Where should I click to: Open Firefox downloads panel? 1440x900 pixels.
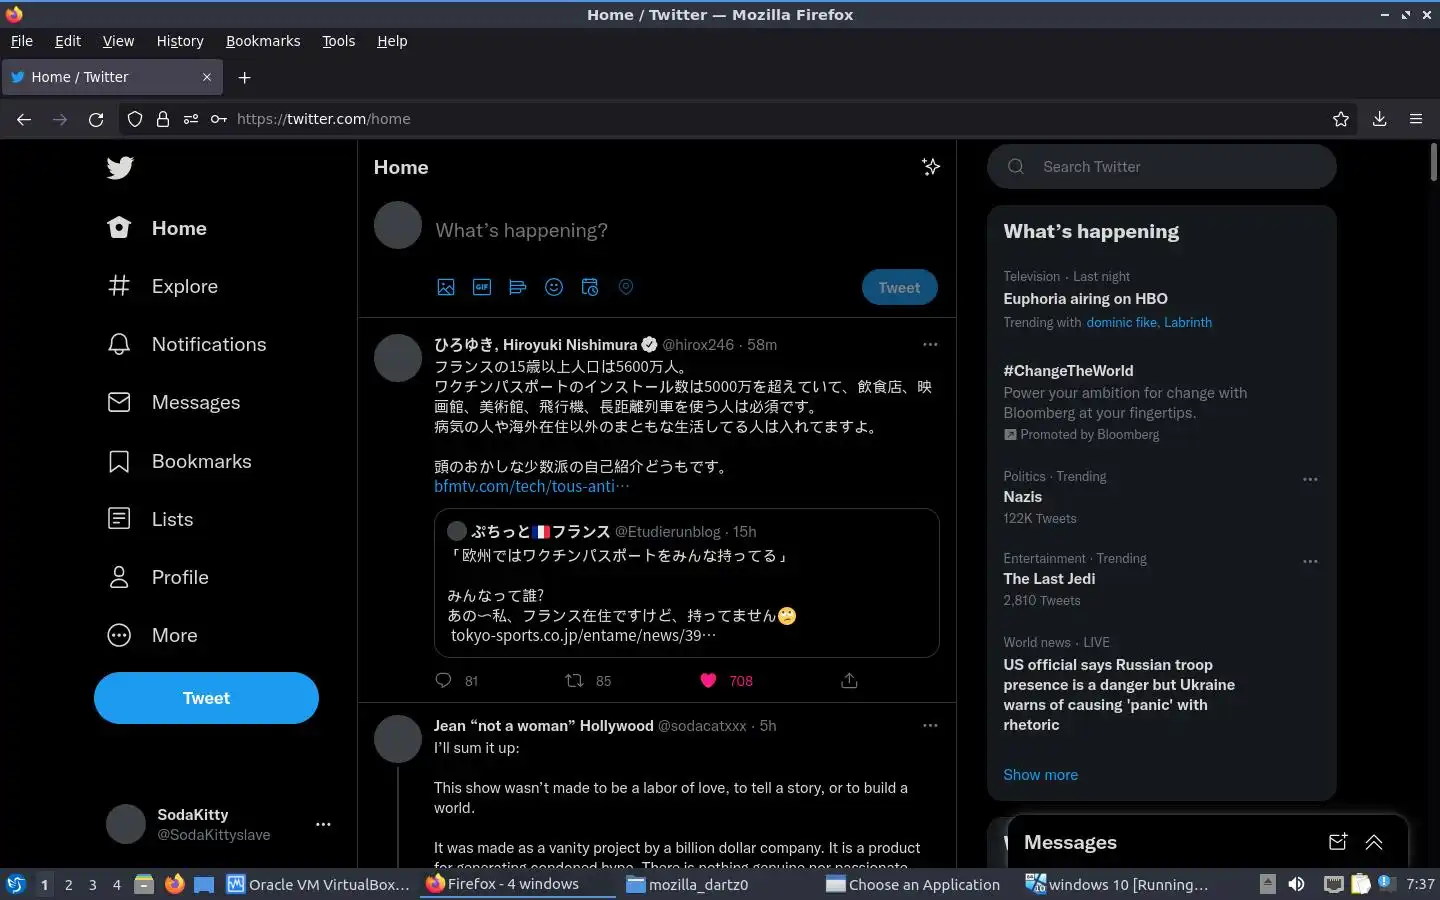[x=1379, y=119]
